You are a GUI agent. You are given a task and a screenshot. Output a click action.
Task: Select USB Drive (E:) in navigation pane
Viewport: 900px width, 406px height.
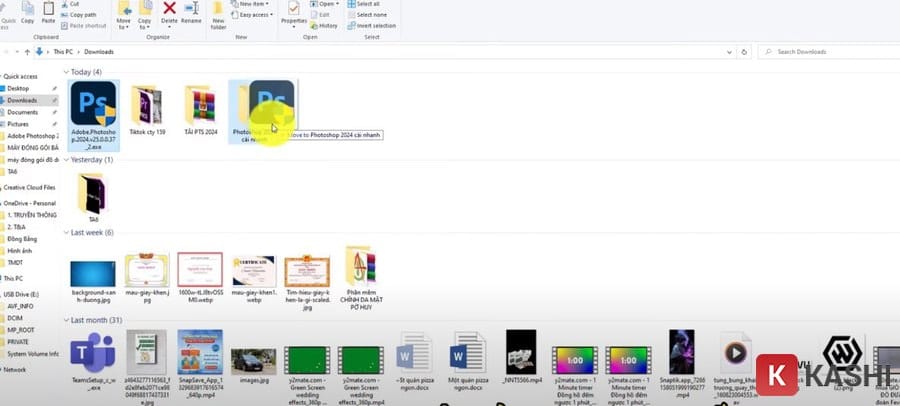tap(24, 293)
